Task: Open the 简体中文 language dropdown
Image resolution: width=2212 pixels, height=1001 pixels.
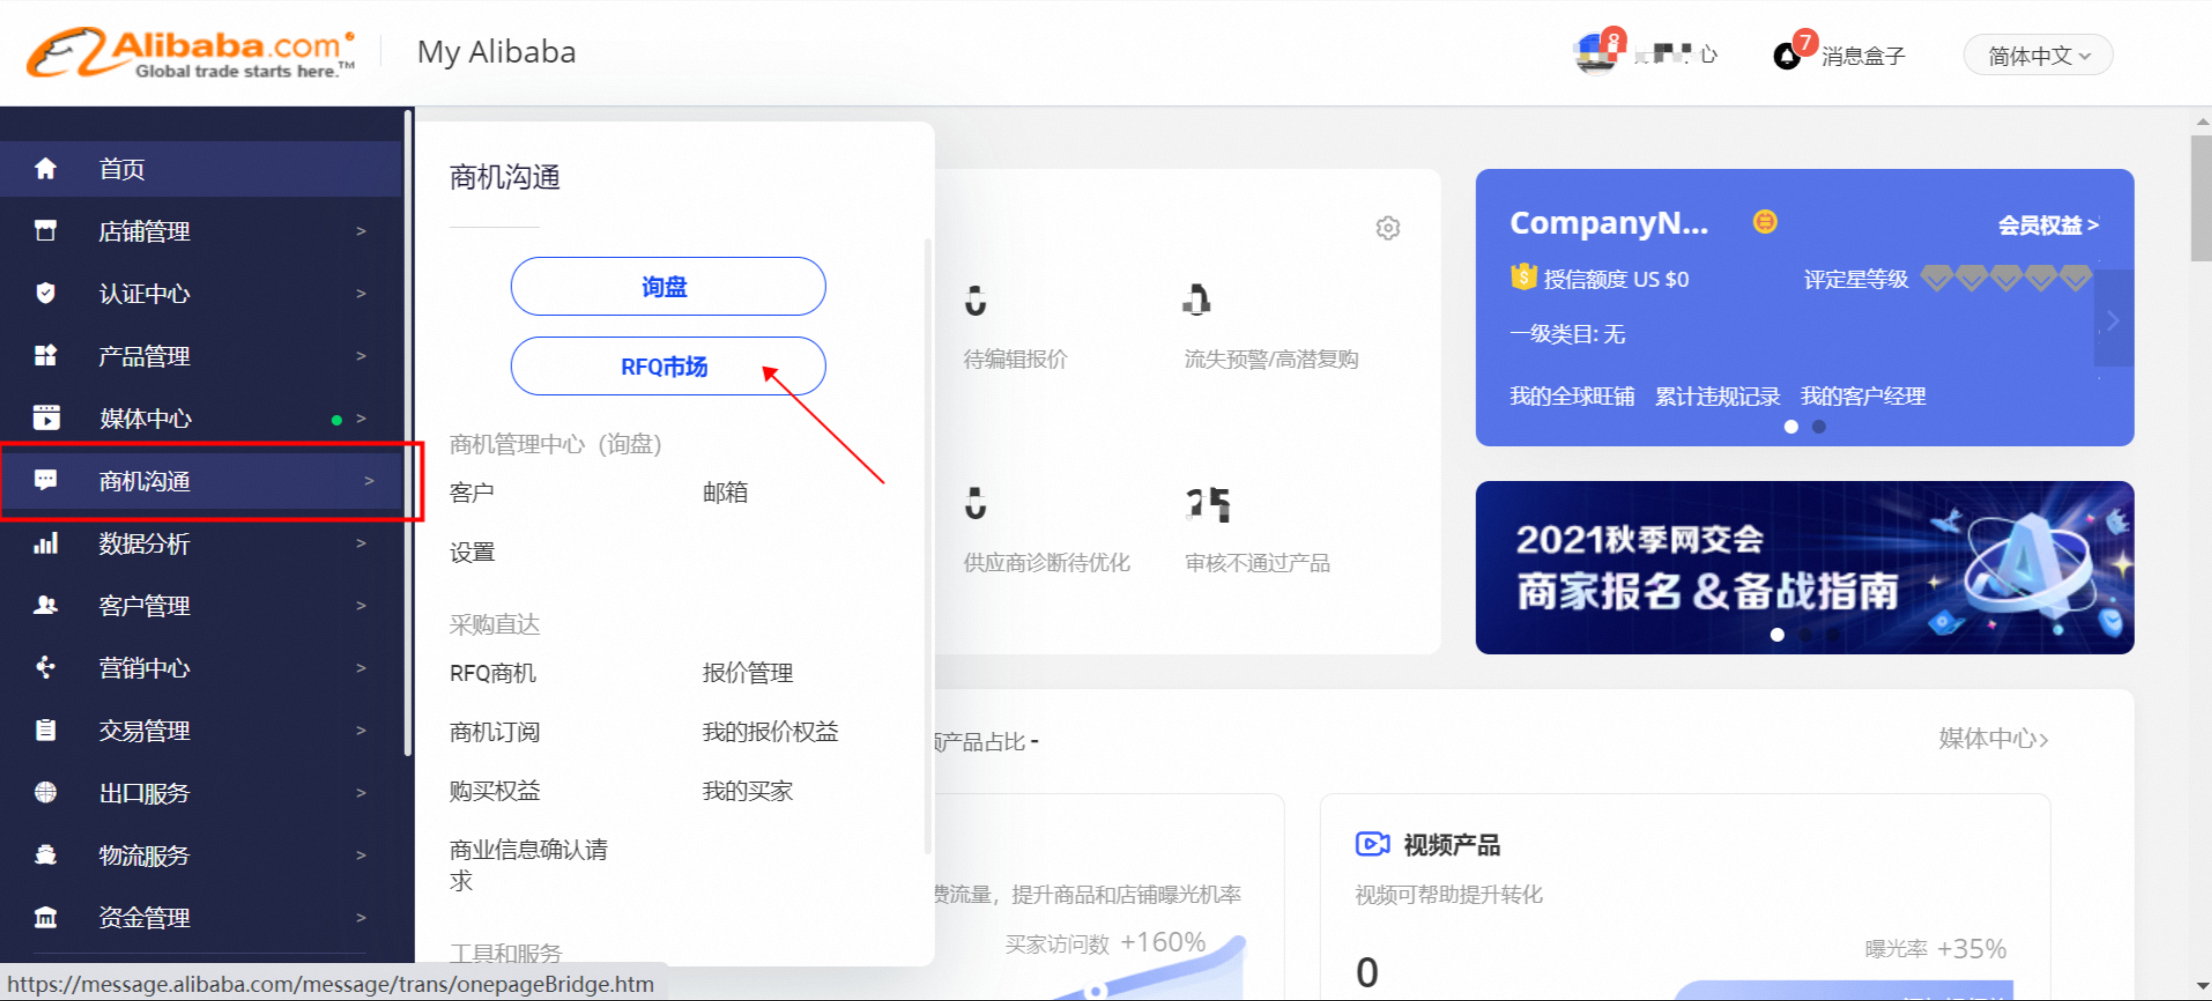Action: pyautogui.click(x=2037, y=55)
